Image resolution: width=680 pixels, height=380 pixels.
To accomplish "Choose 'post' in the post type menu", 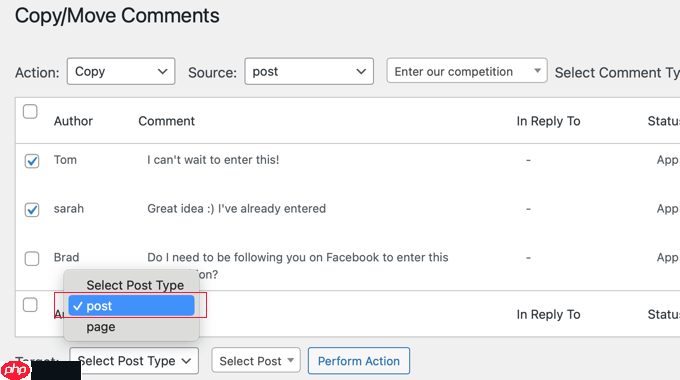I will click(x=131, y=306).
